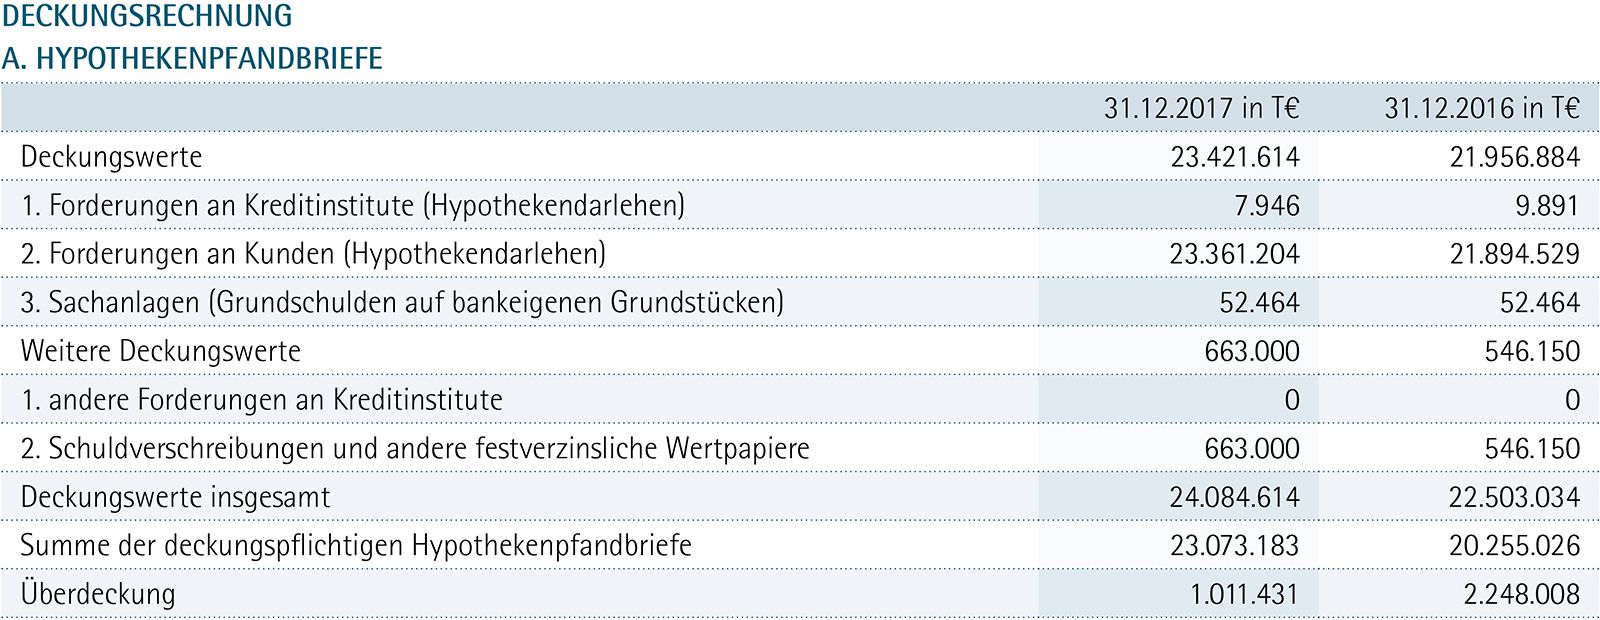The image size is (1600, 620).
Task: Select the A. HYPOTHEKENPFANDBRIEFE subheading
Action: (x=192, y=58)
